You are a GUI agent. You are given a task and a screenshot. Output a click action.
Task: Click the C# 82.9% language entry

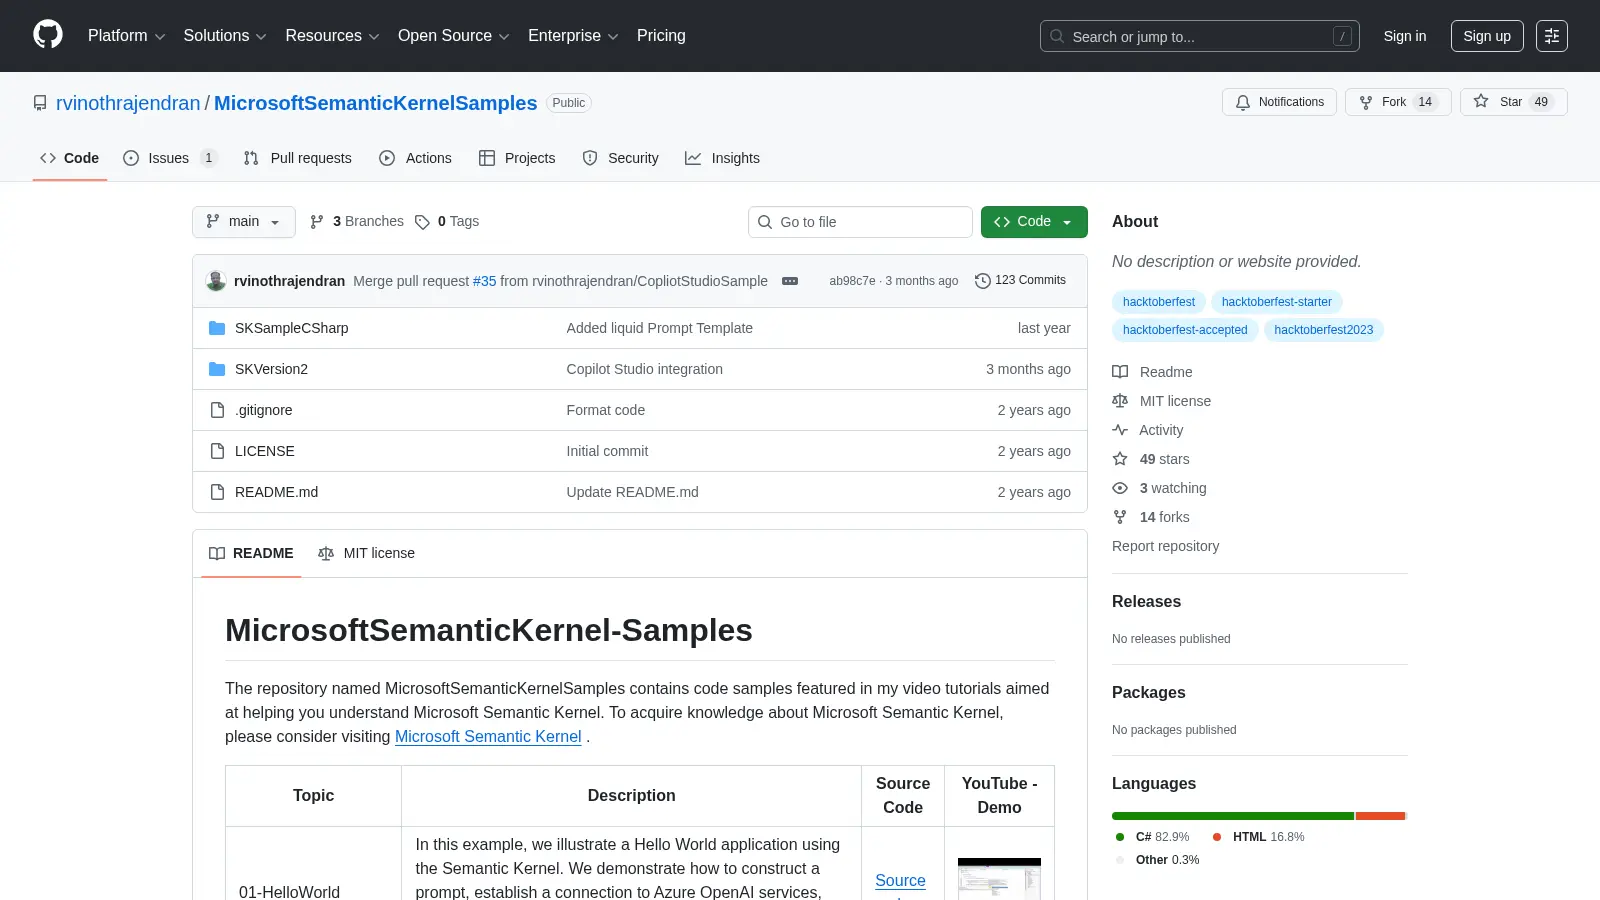1152,837
